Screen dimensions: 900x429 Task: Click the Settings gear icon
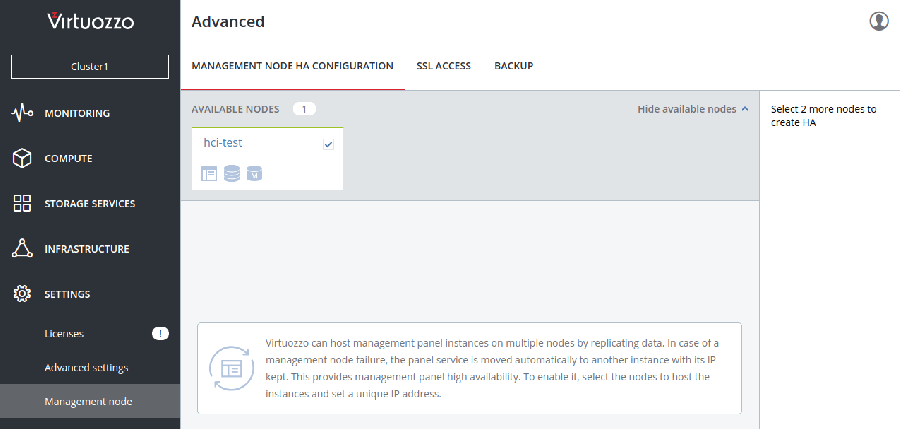tap(22, 294)
